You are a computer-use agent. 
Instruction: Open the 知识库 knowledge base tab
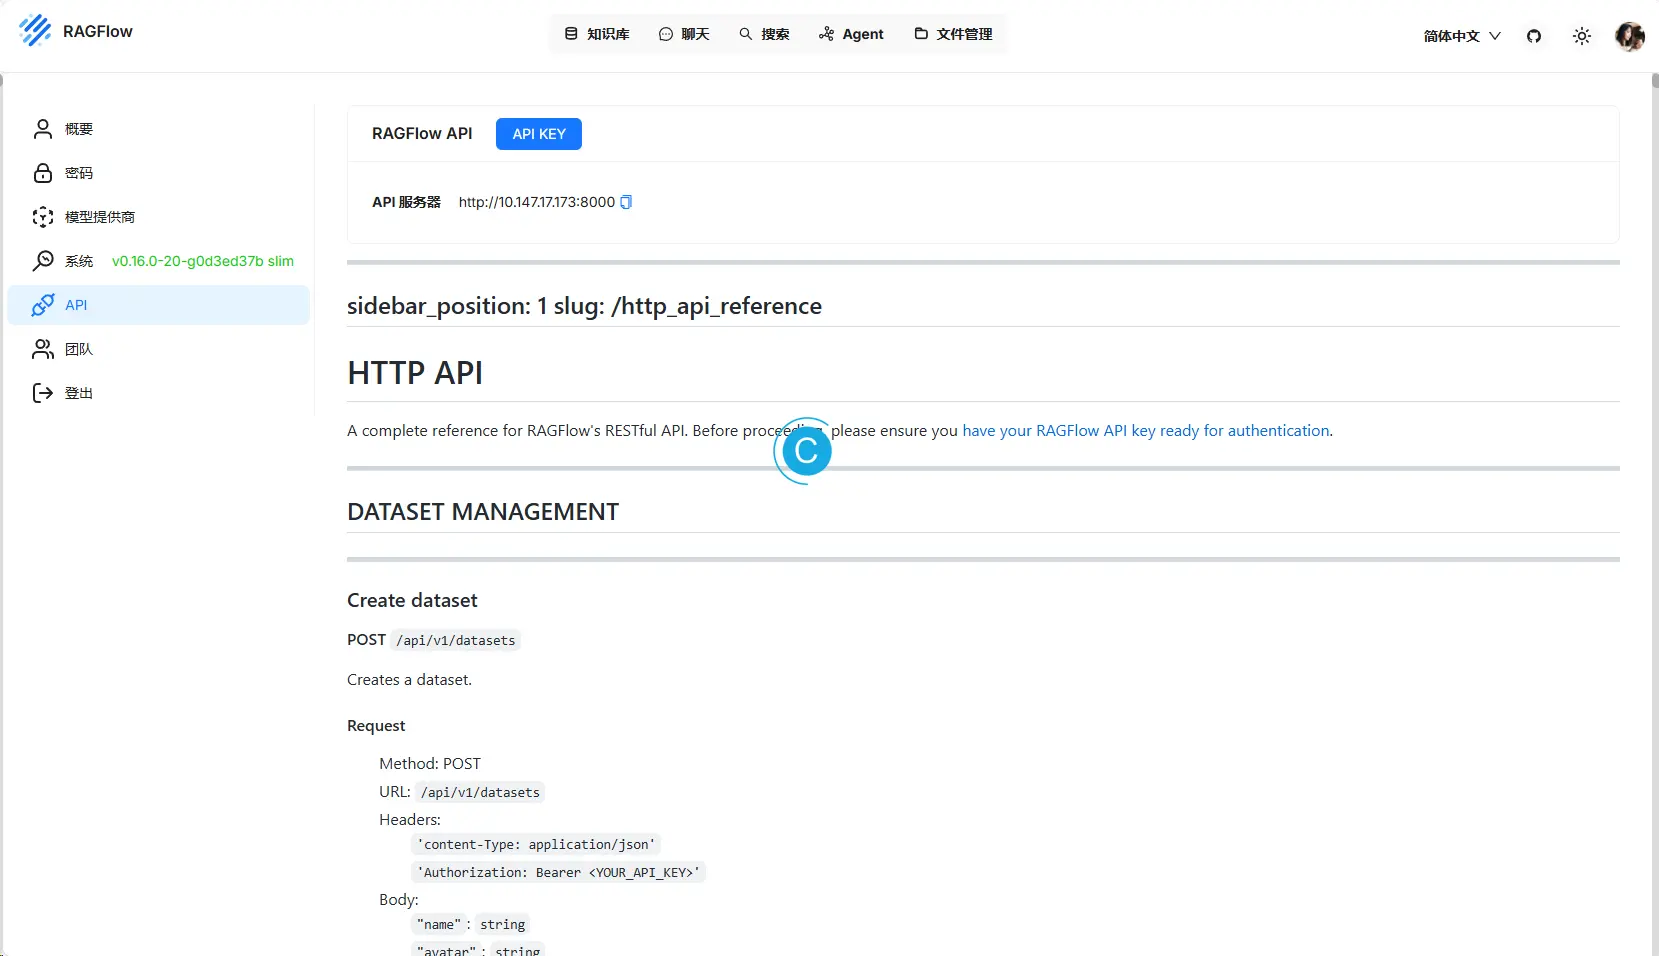pyautogui.click(x=597, y=34)
